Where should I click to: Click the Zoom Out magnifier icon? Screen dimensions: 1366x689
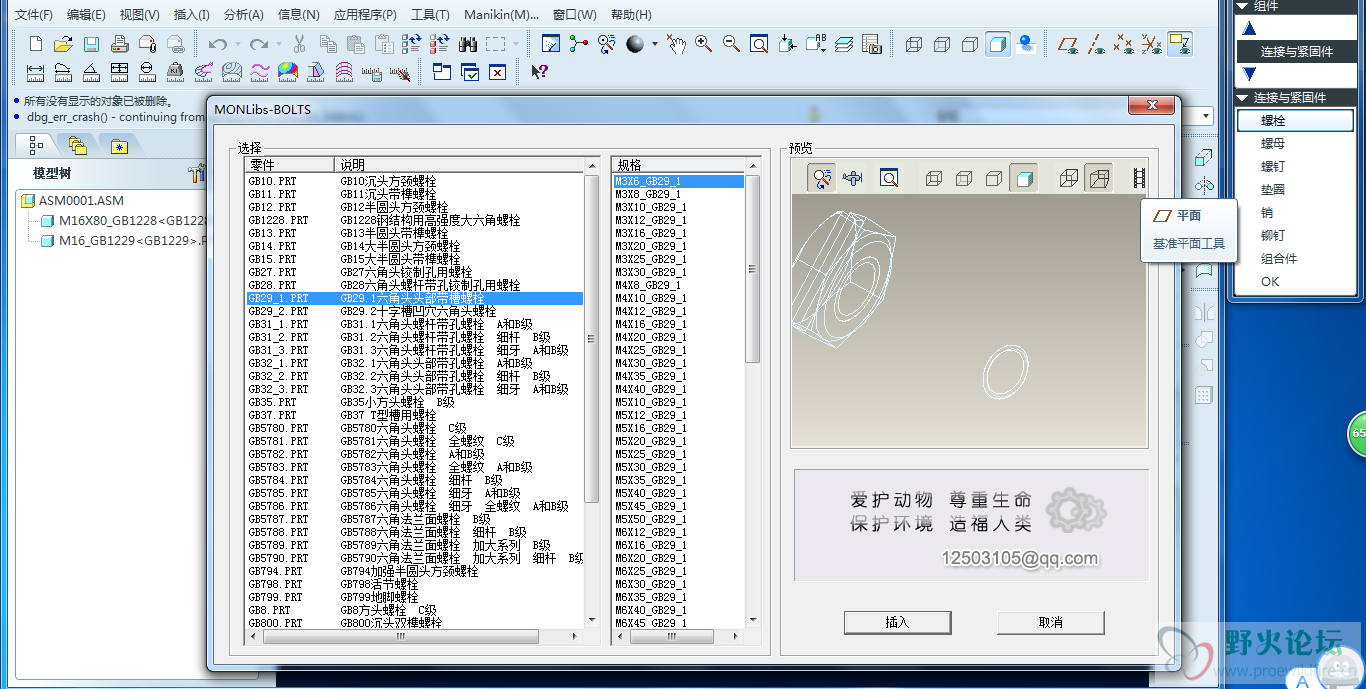[731, 44]
